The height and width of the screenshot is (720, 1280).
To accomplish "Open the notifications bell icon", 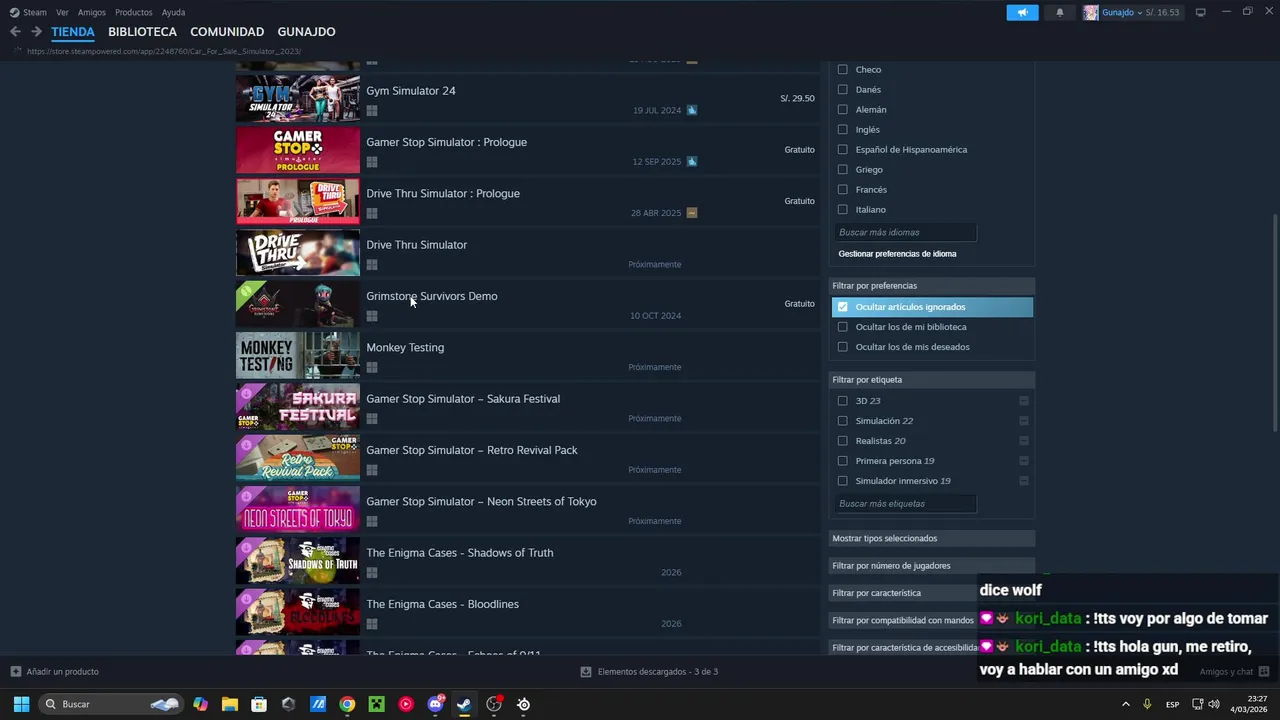I will (x=1060, y=12).
